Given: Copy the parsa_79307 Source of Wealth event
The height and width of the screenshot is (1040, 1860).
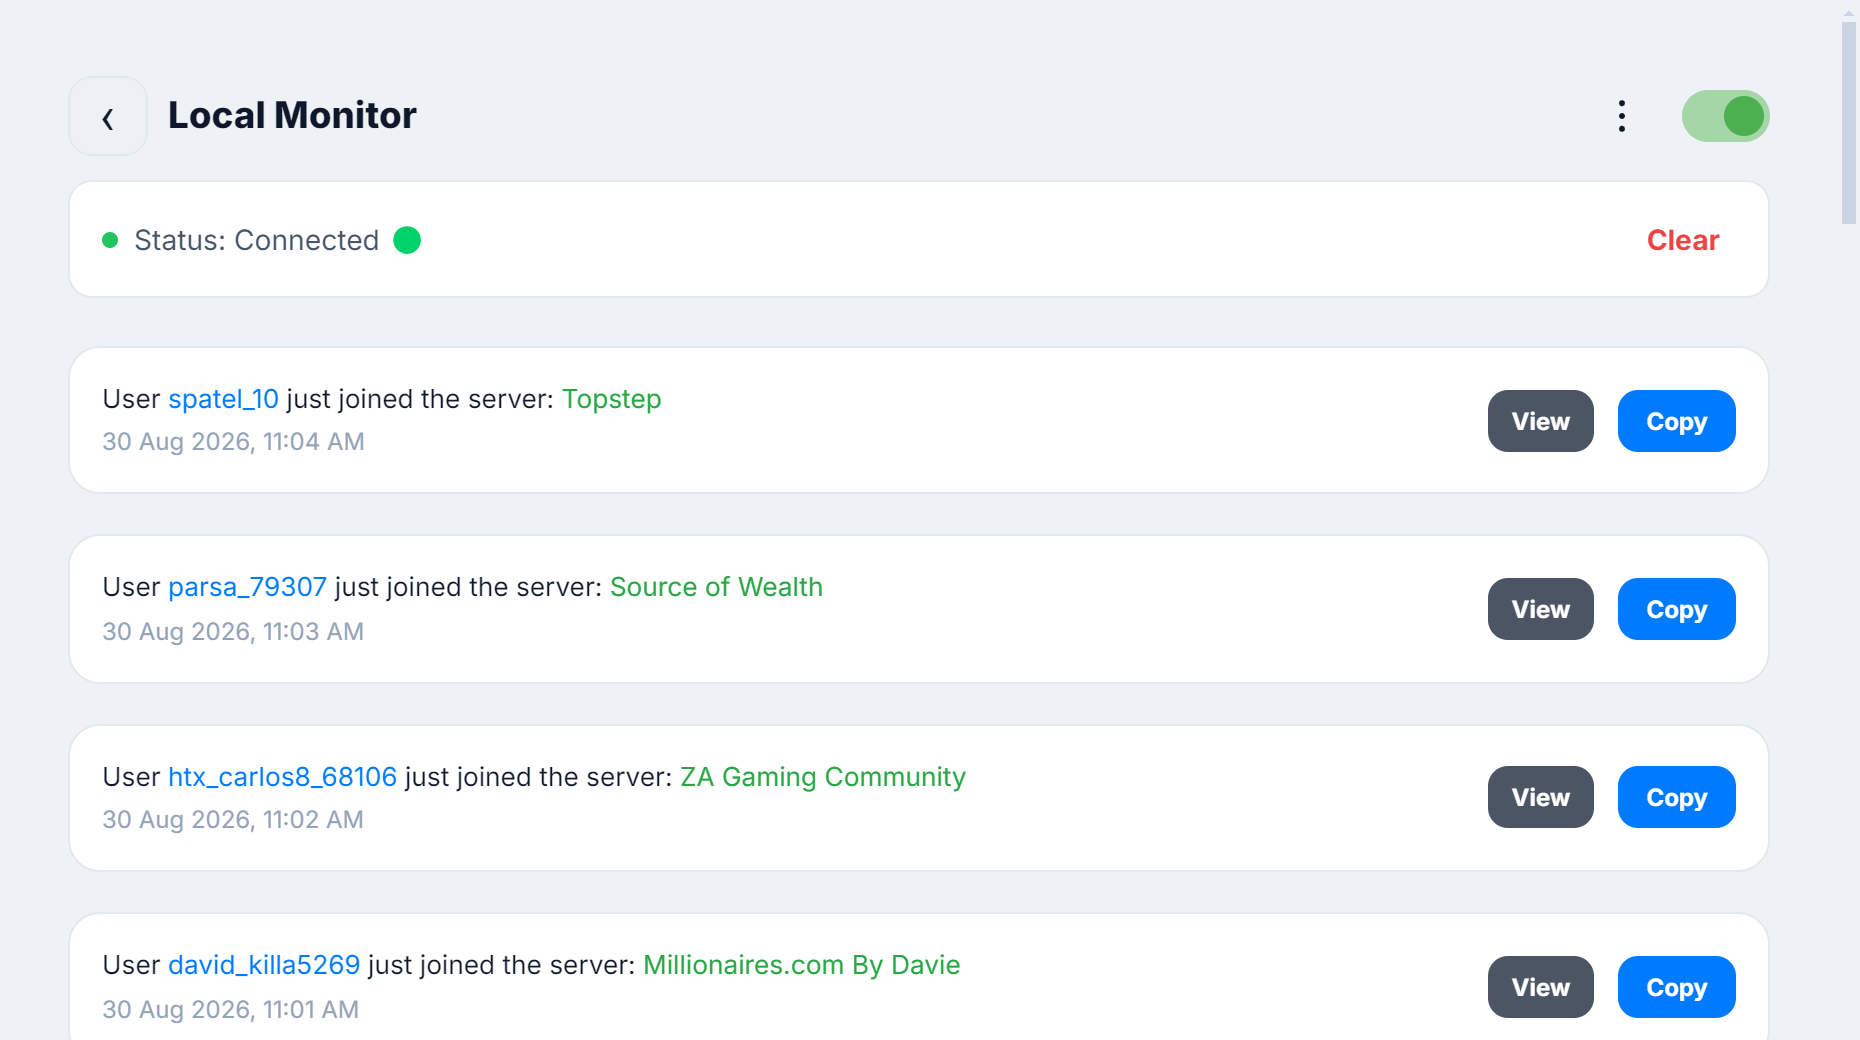Looking at the screenshot, I should (x=1677, y=609).
